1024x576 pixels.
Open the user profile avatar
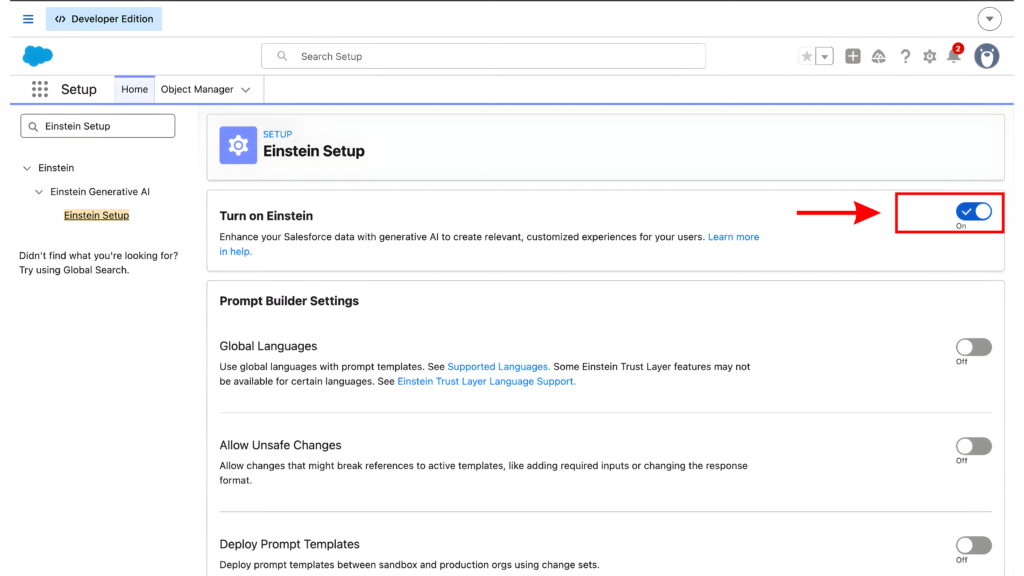(x=987, y=56)
